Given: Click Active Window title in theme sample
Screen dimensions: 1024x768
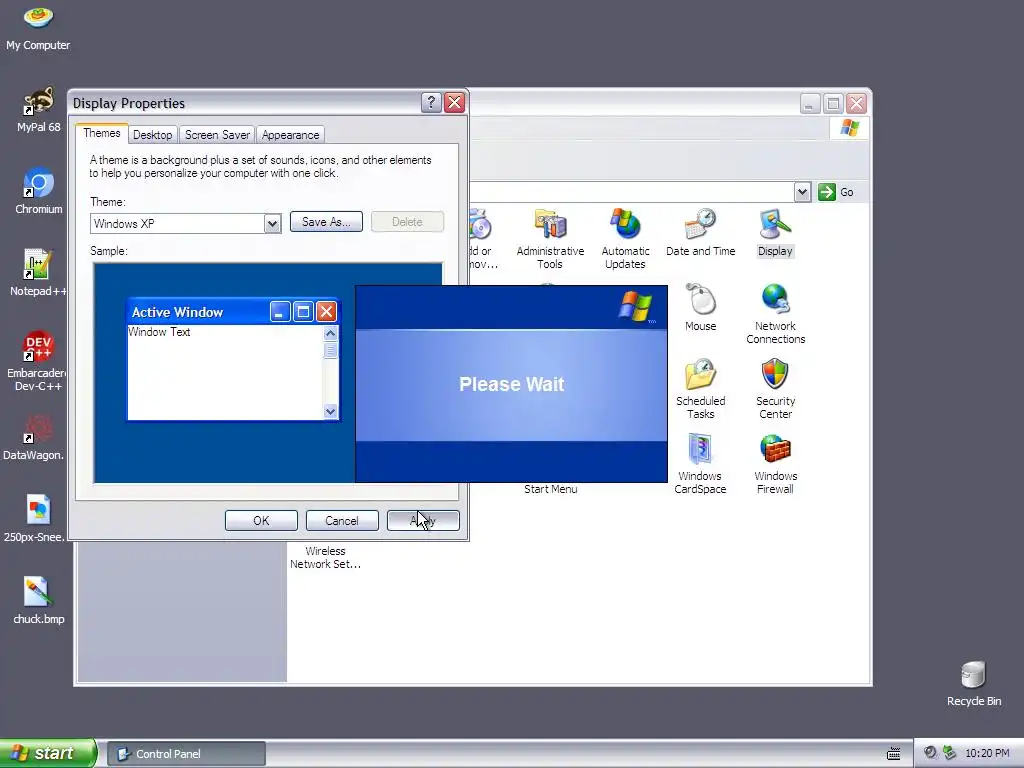Looking at the screenshot, I should pos(178,312).
